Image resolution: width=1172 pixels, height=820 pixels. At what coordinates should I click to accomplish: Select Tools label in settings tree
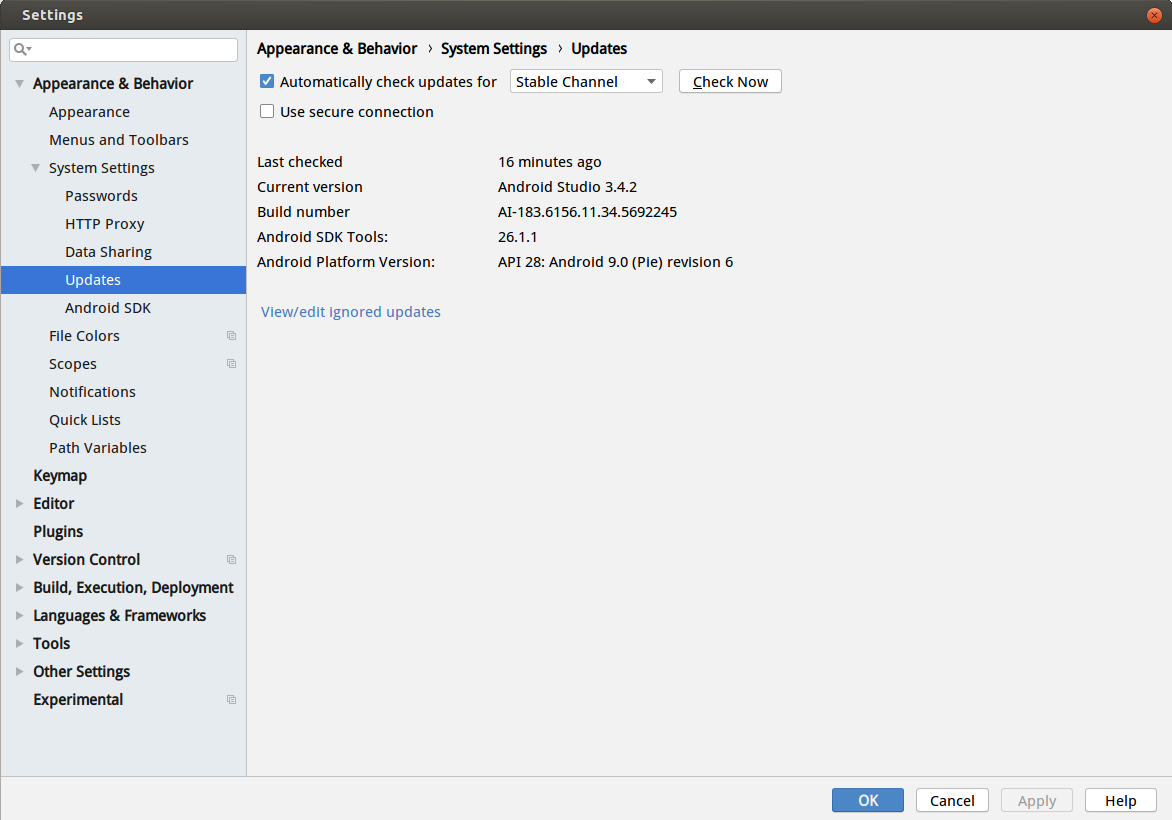52,644
